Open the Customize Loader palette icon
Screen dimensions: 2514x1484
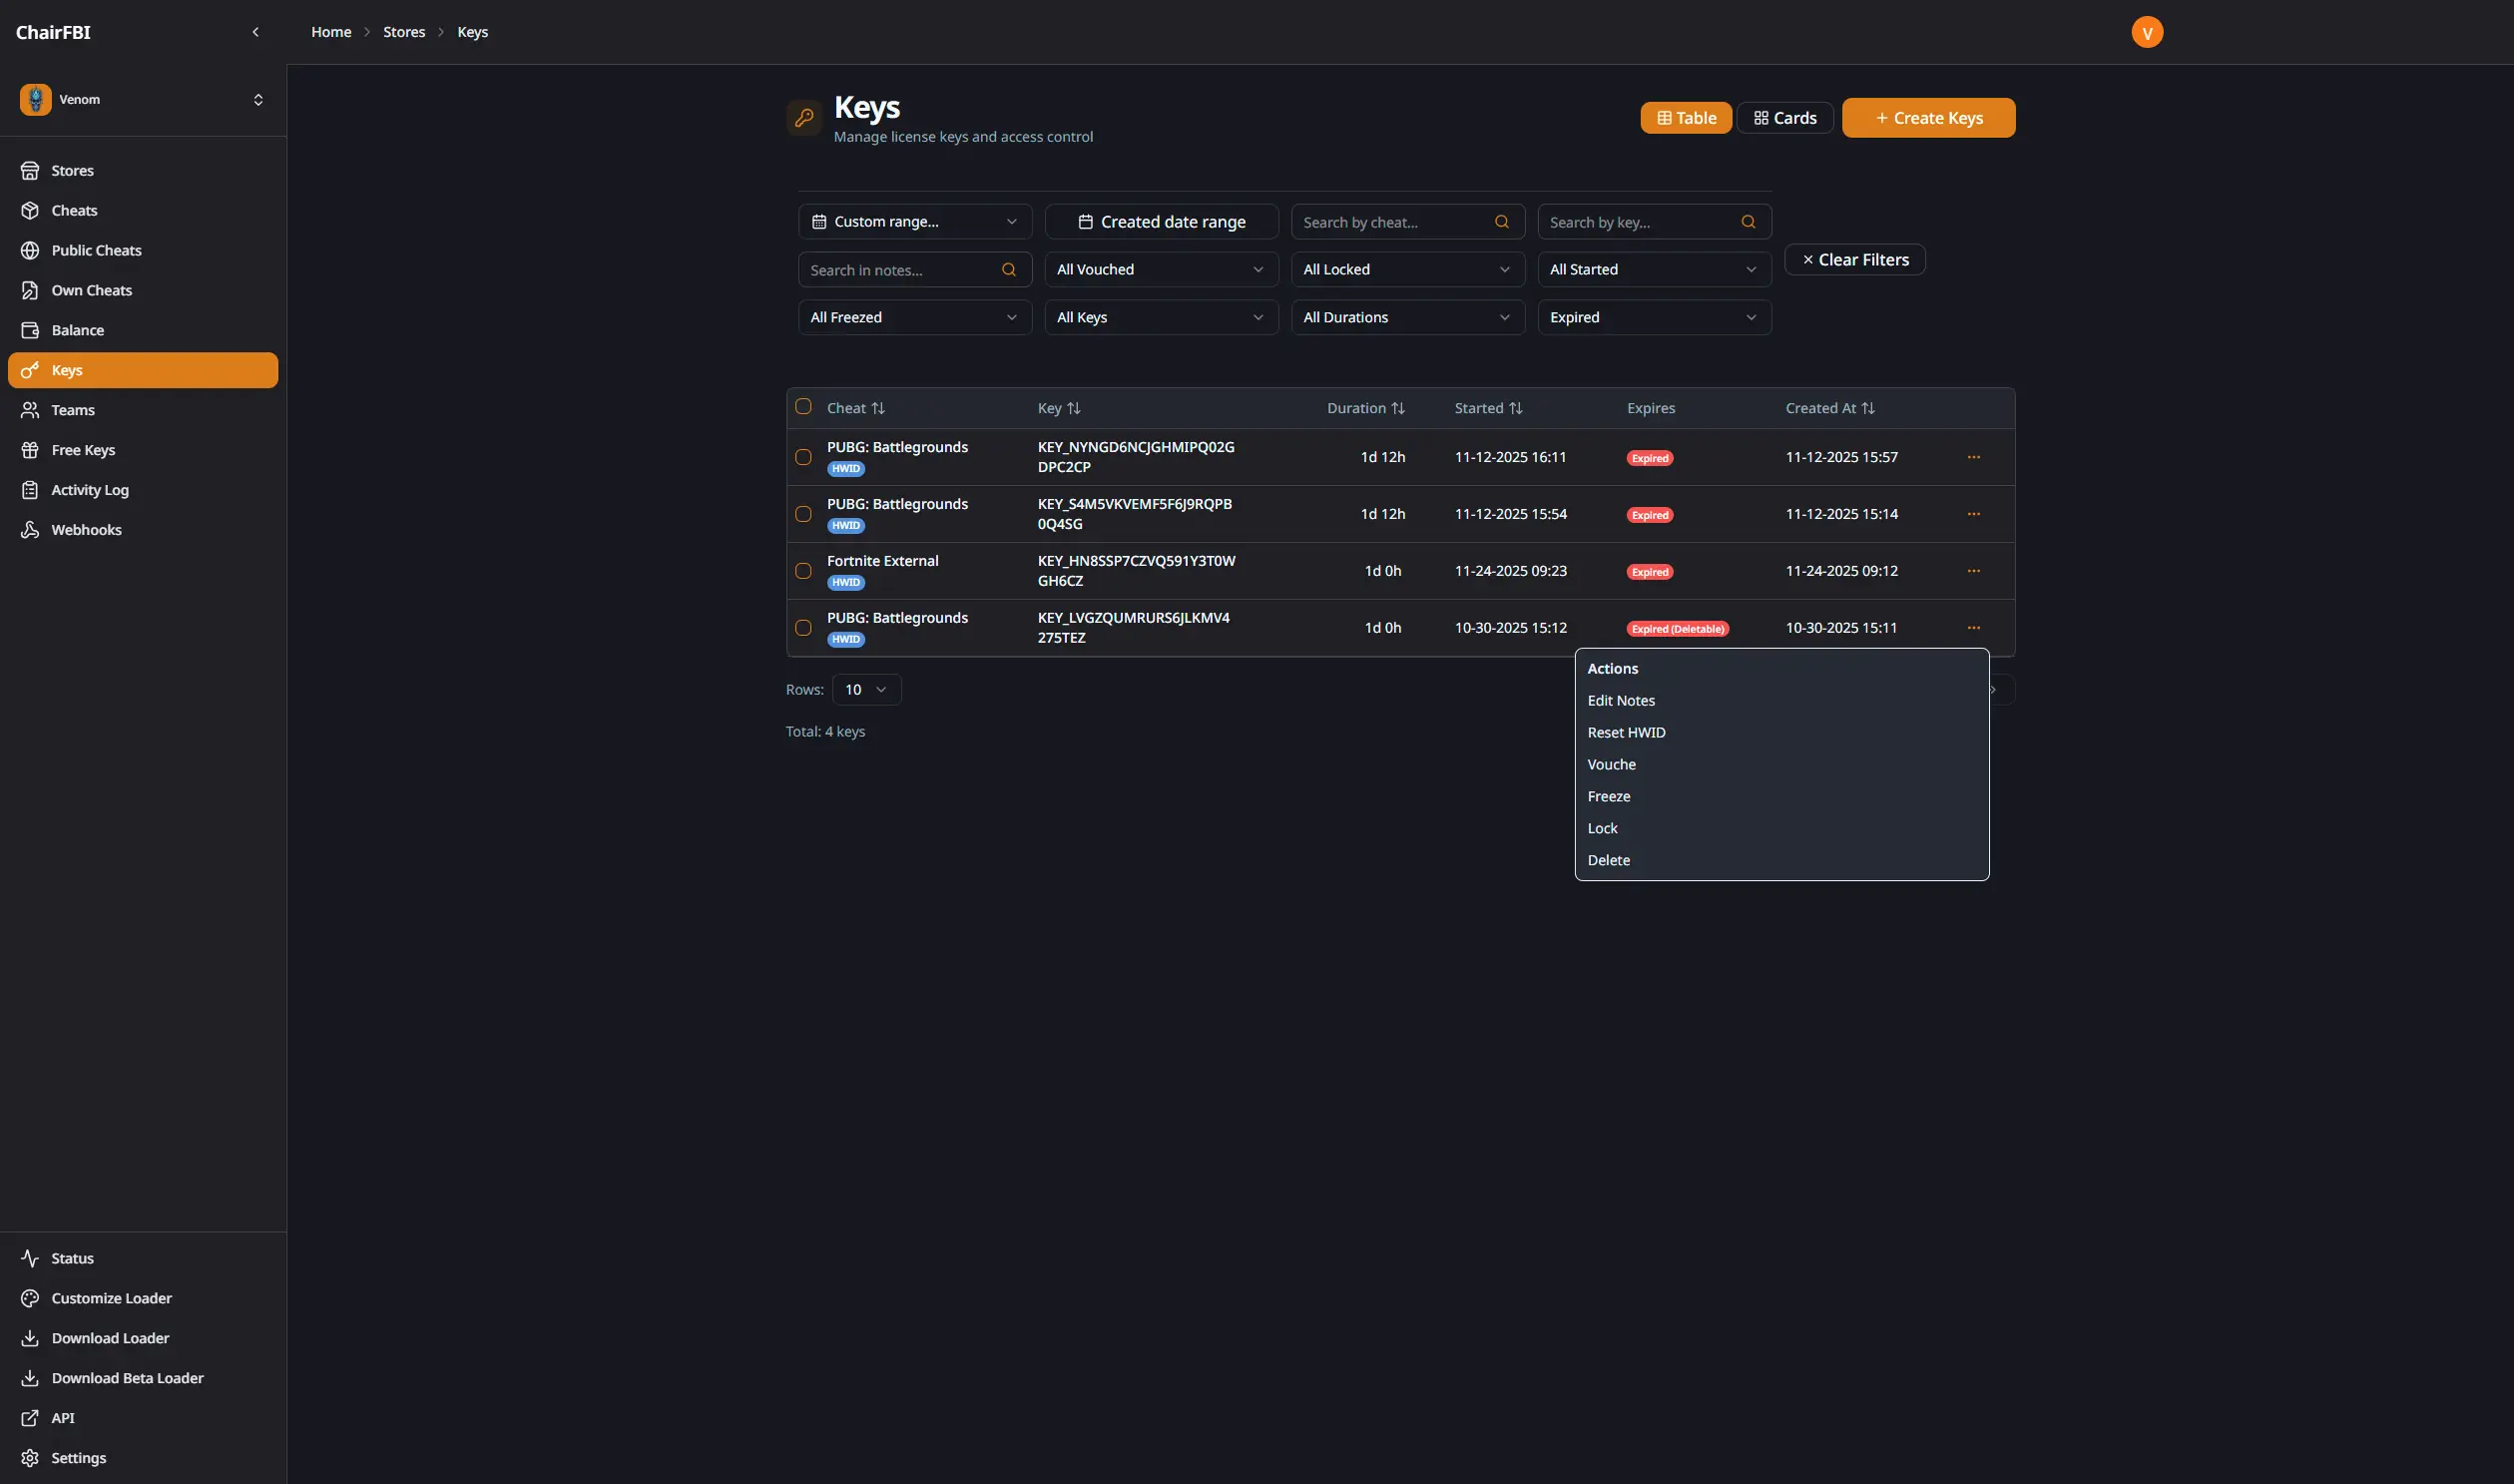coord(30,1298)
